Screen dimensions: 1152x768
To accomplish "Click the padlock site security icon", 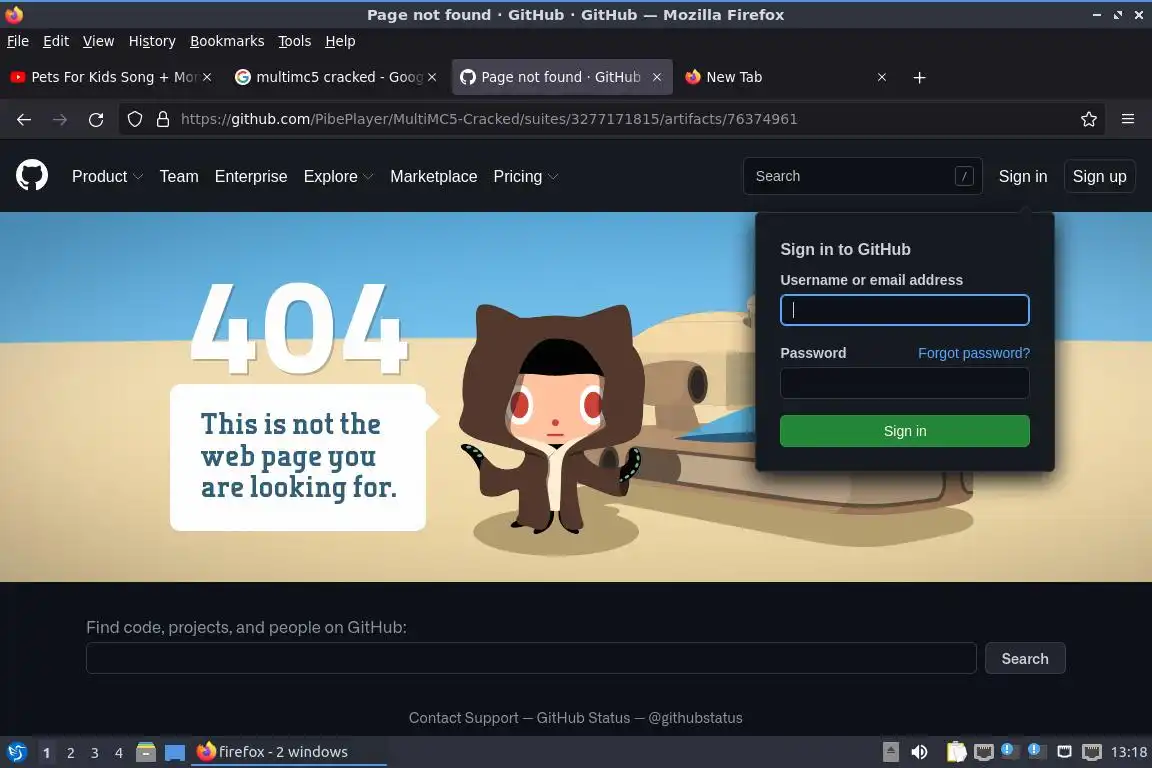I will 163,119.
